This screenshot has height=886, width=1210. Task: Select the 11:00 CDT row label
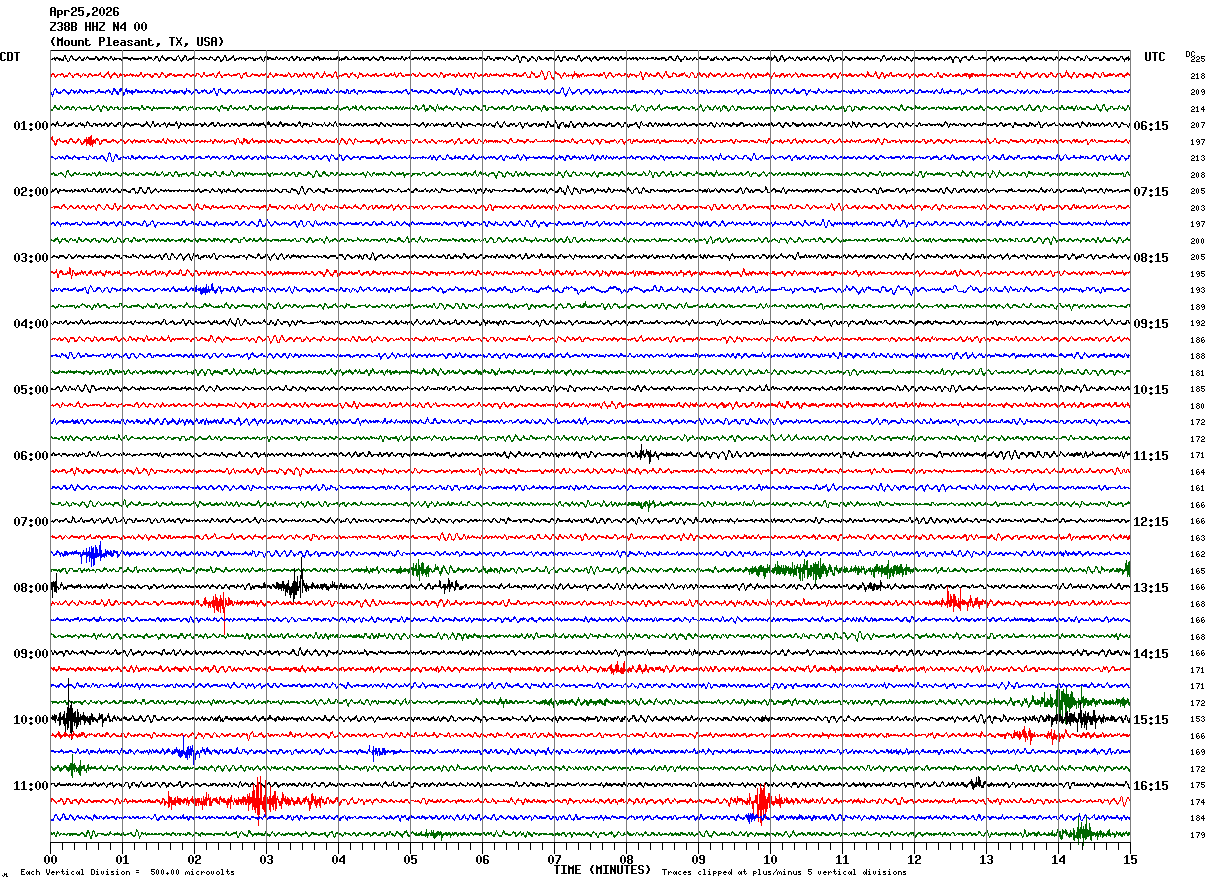pyautogui.click(x=31, y=786)
